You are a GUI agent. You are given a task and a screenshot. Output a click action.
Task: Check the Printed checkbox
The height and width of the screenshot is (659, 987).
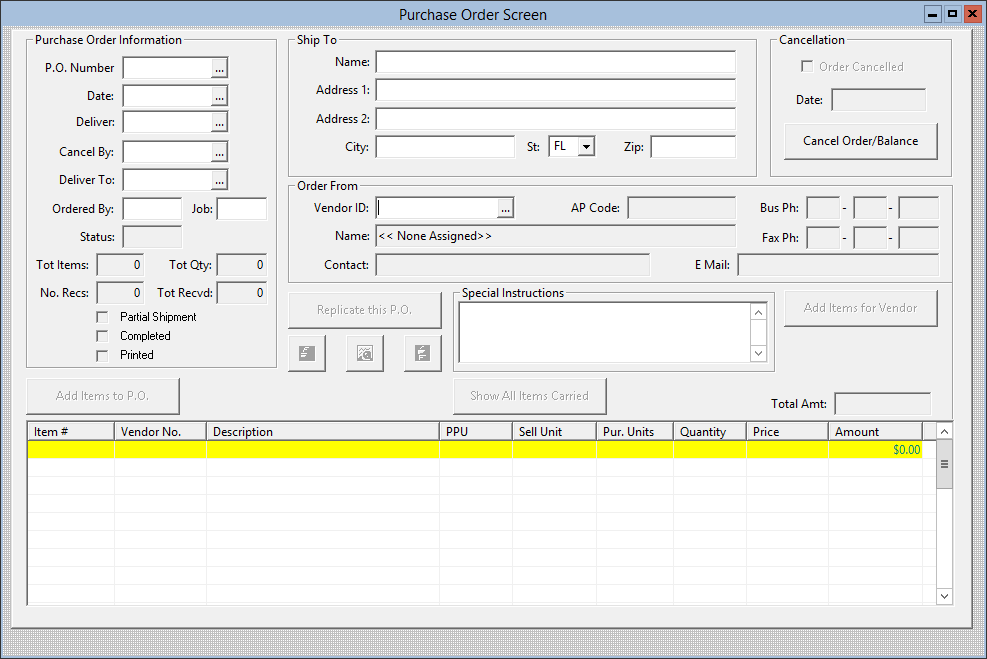point(103,356)
